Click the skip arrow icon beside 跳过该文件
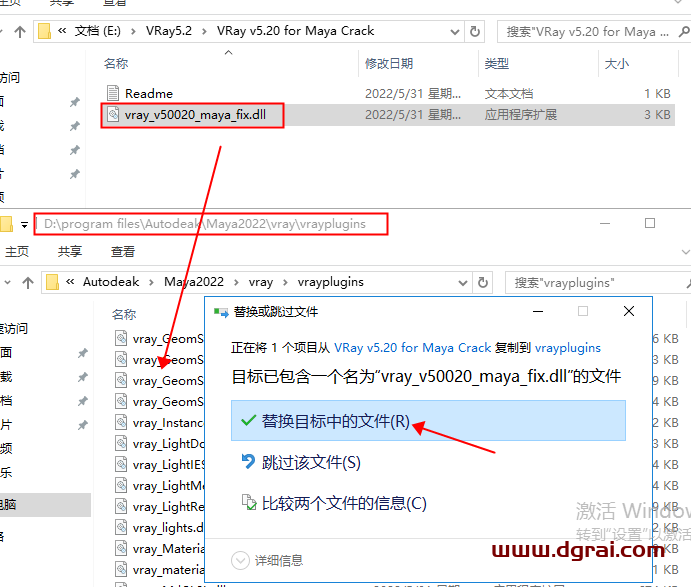The width and height of the screenshot is (691, 587). [x=248, y=461]
